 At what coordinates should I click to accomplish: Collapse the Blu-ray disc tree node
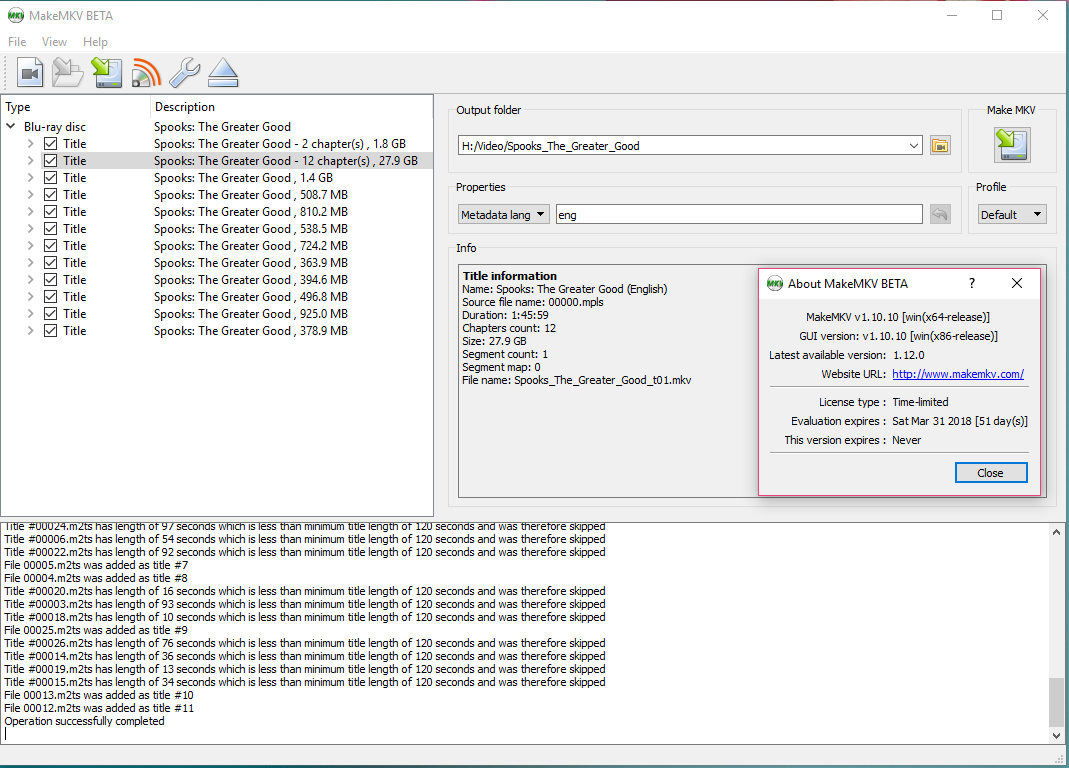pyautogui.click(x=11, y=126)
